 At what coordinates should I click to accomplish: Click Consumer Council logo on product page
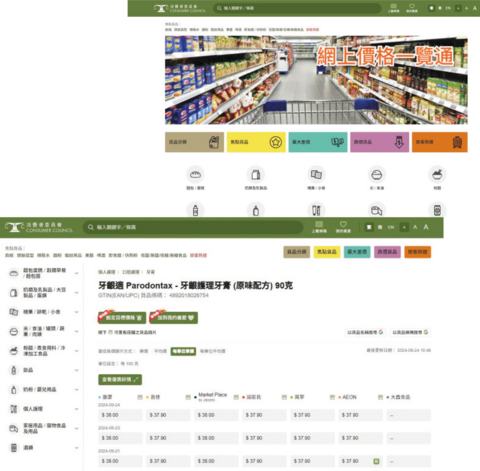coord(39,227)
